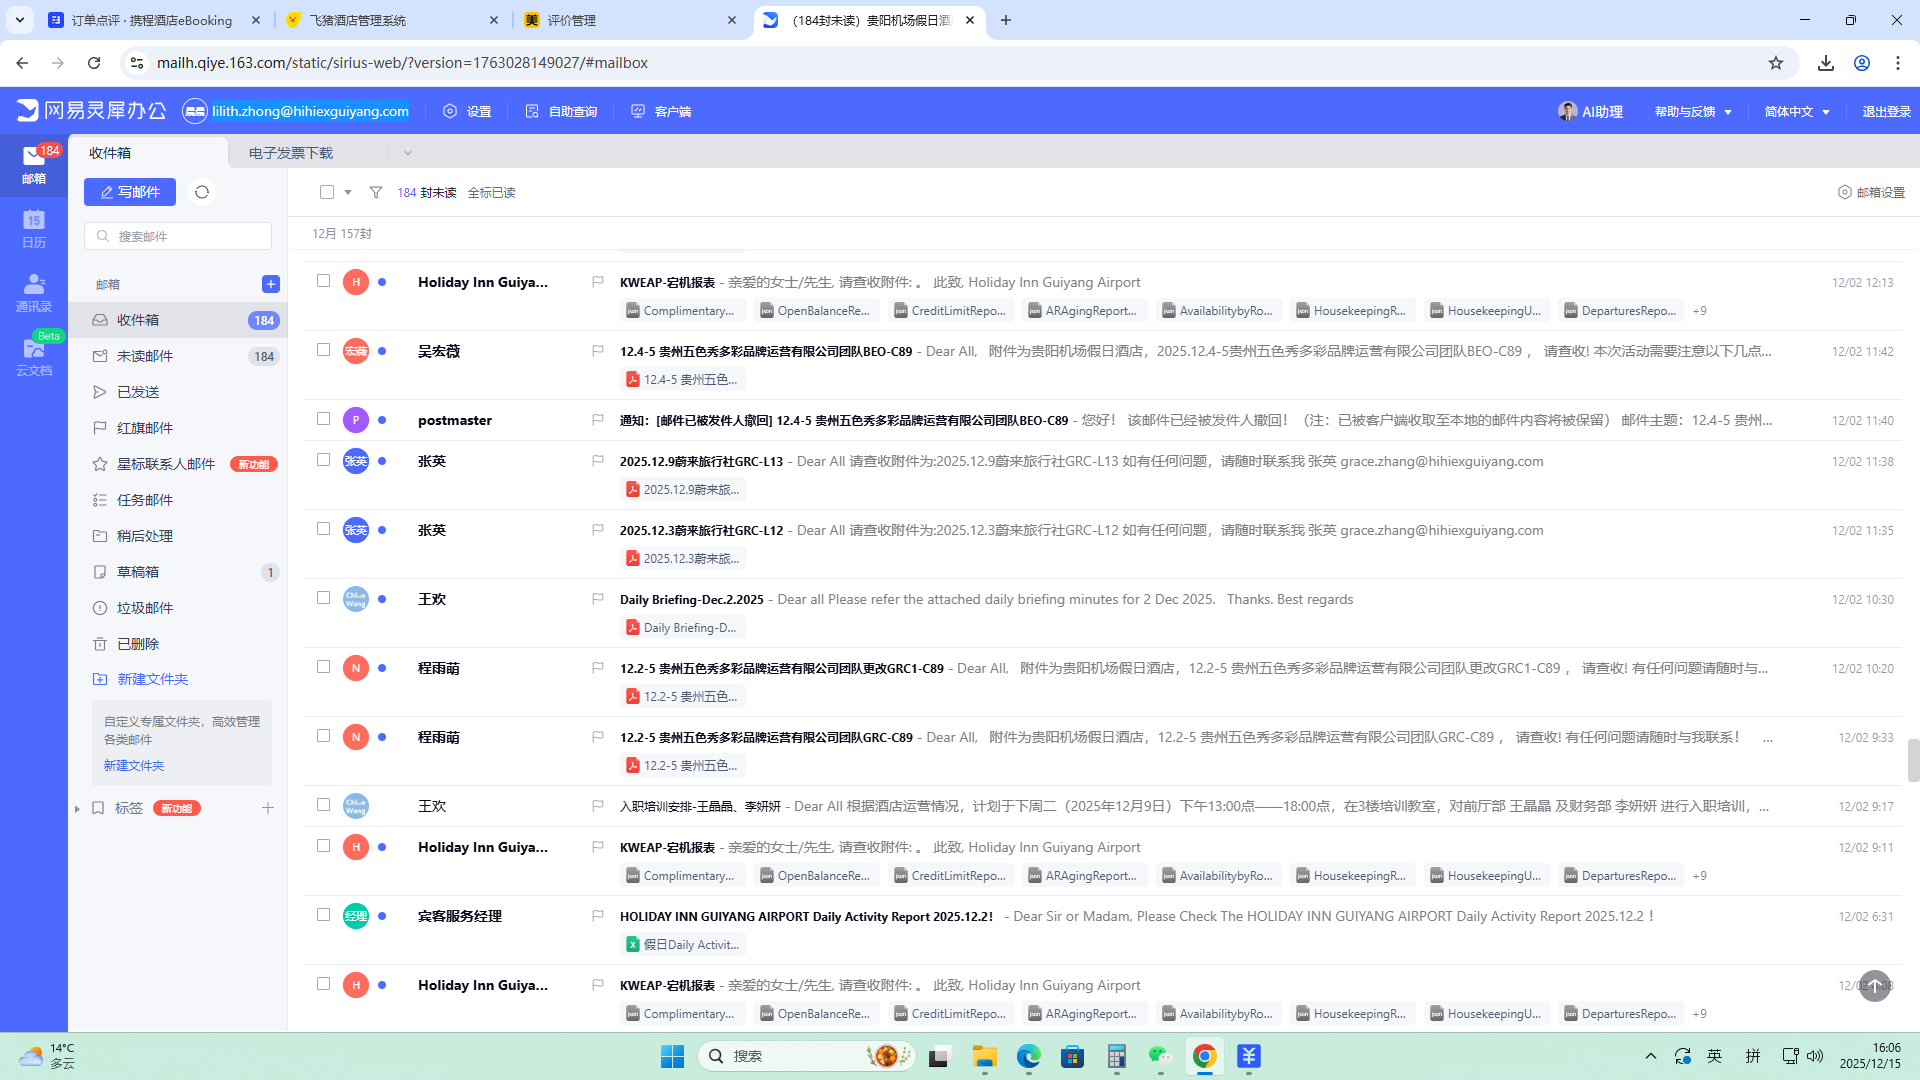This screenshot has width=1920, height=1080.
Task: Toggle the select-all emails checkbox
Action: click(327, 192)
